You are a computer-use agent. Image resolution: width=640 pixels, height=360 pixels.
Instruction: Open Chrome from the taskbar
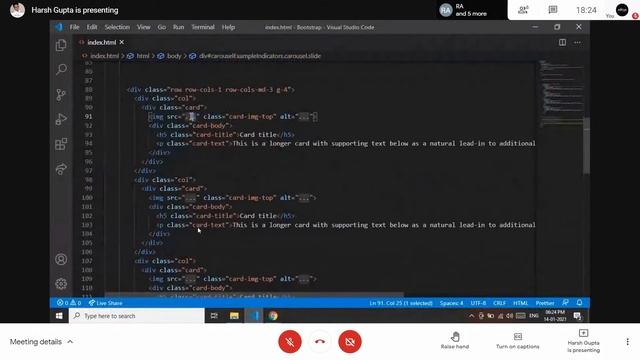coord(273,316)
